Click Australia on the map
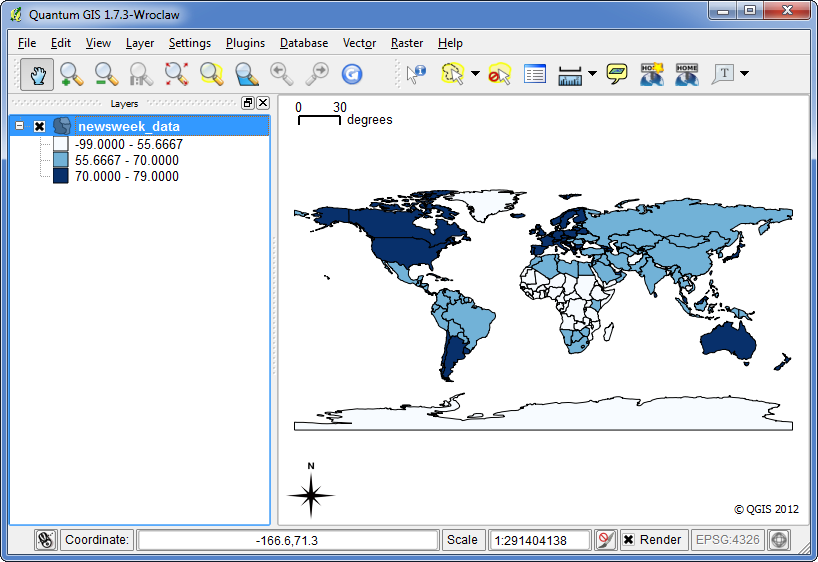The image size is (818, 562). coord(728,342)
